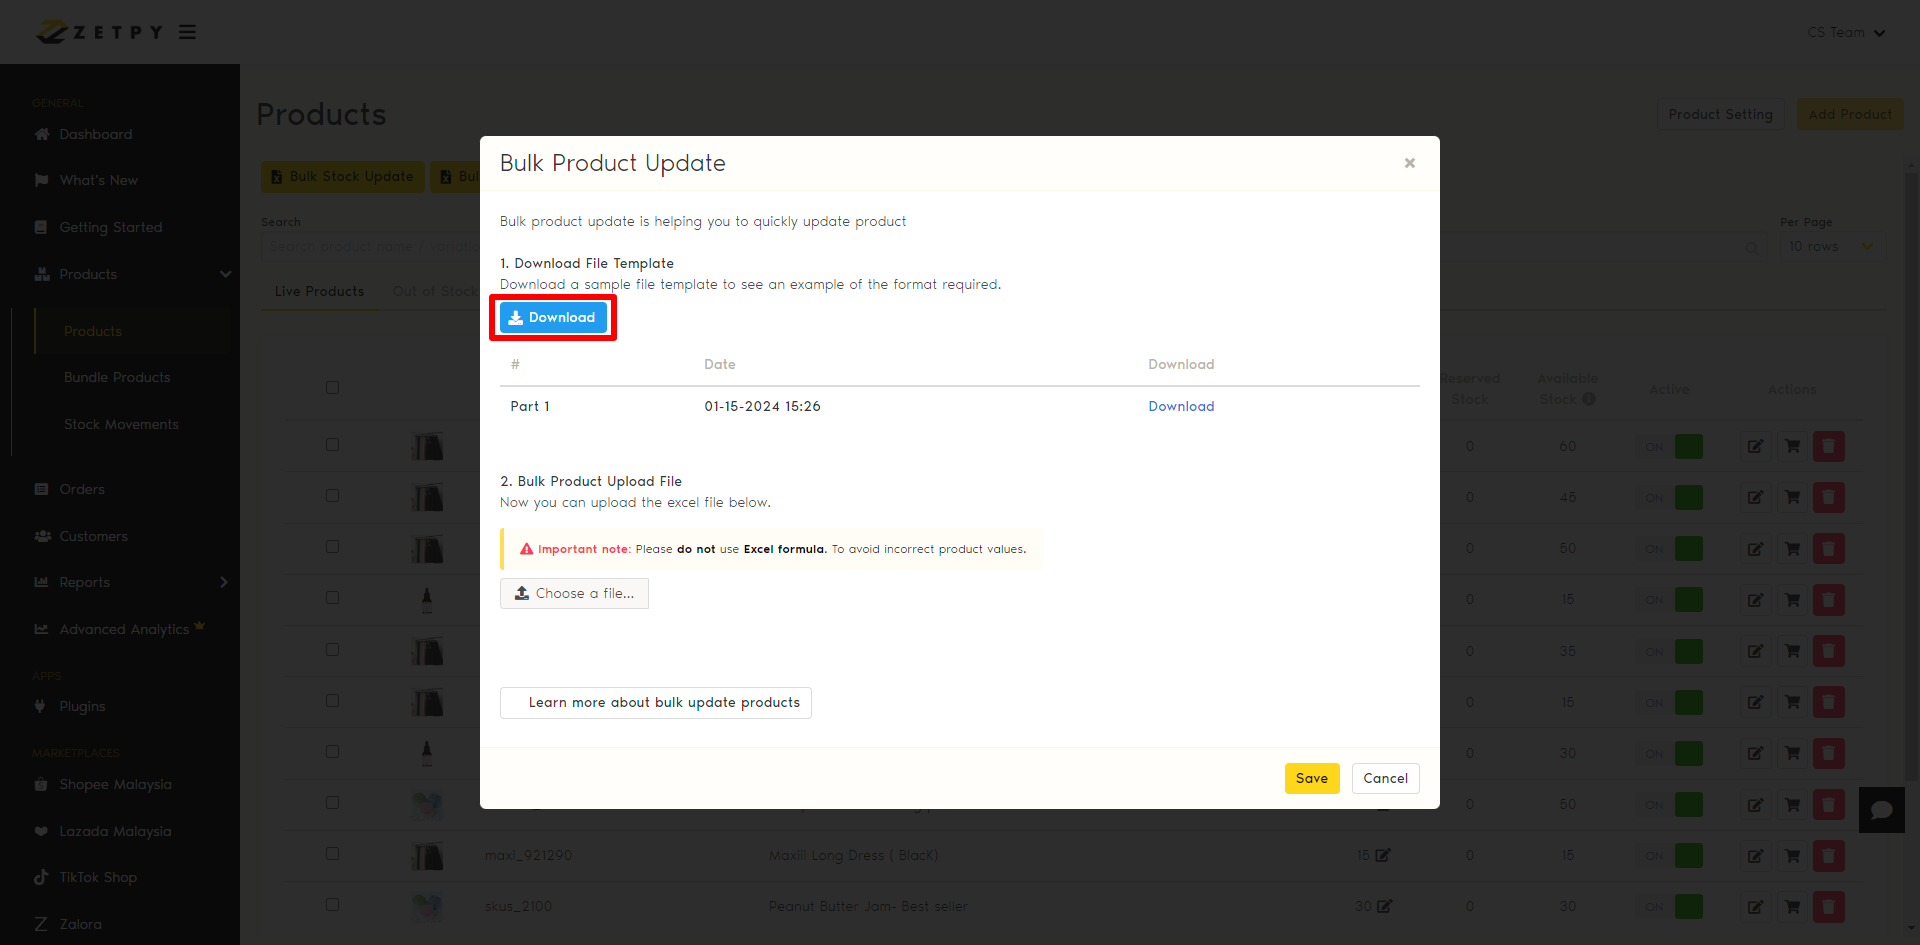Expand the Reports submenu arrow
The height and width of the screenshot is (945, 1920).
point(224,582)
